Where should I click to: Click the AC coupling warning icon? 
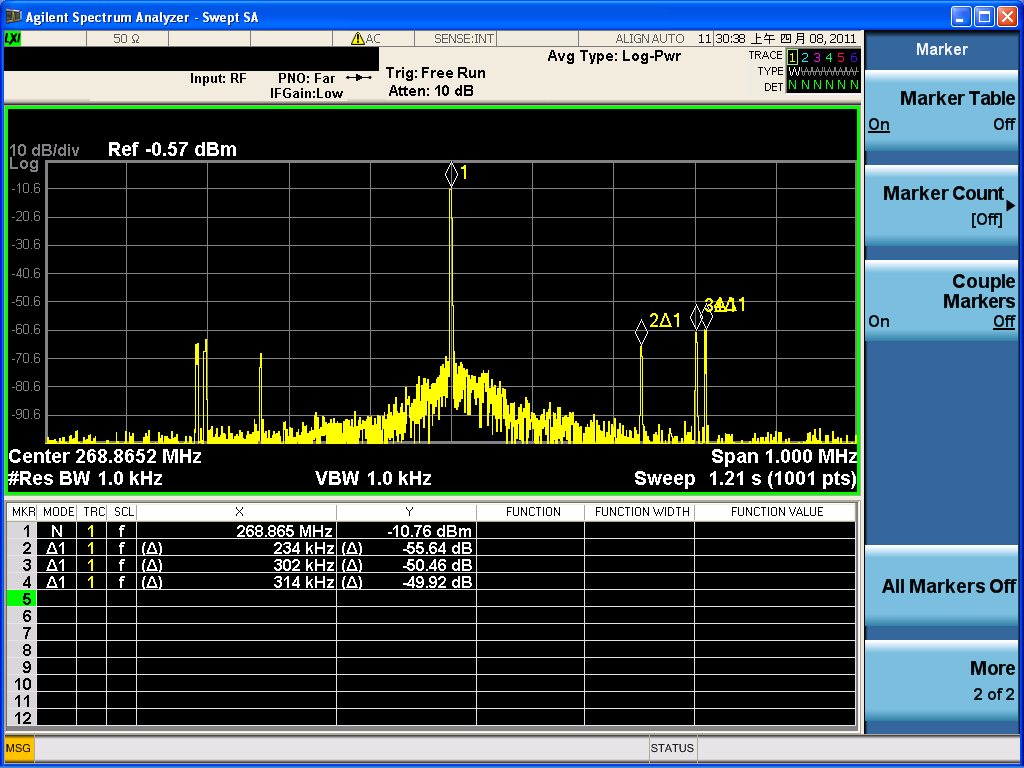click(358, 39)
